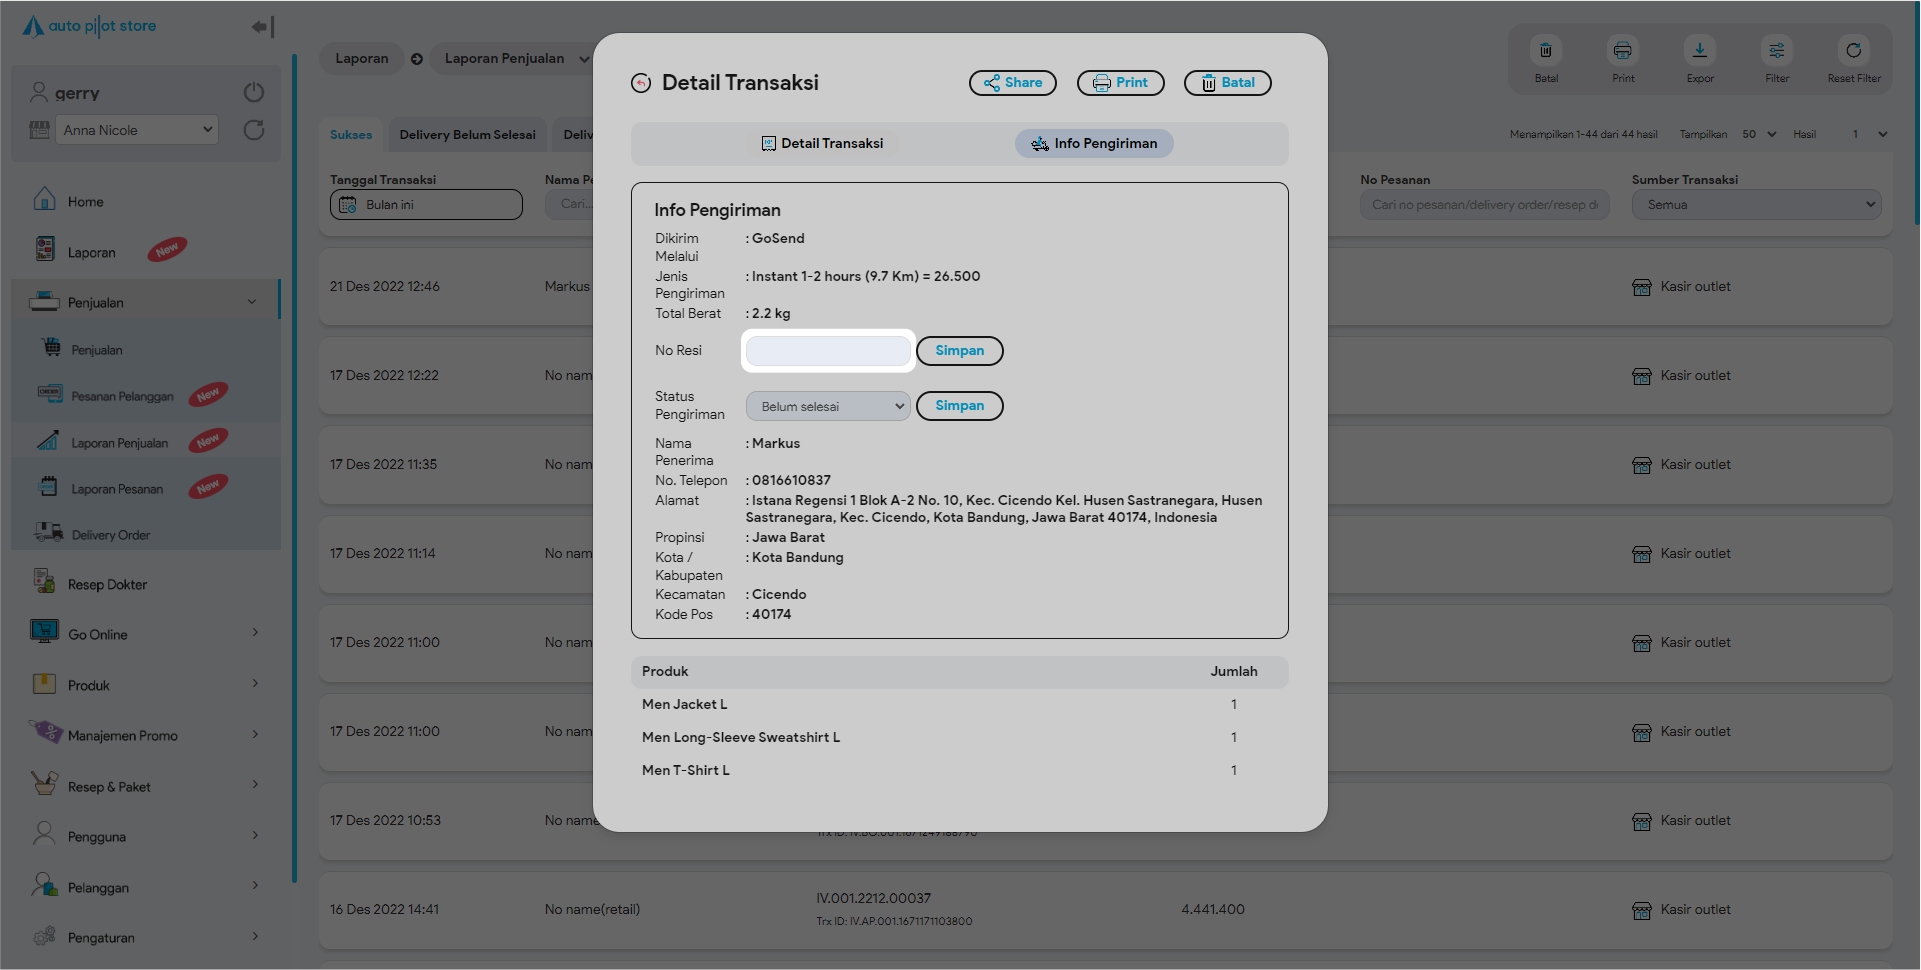Viewport: 1921px width, 970px height.
Task: Click the Print icon in top toolbar
Action: (x=1622, y=51)
